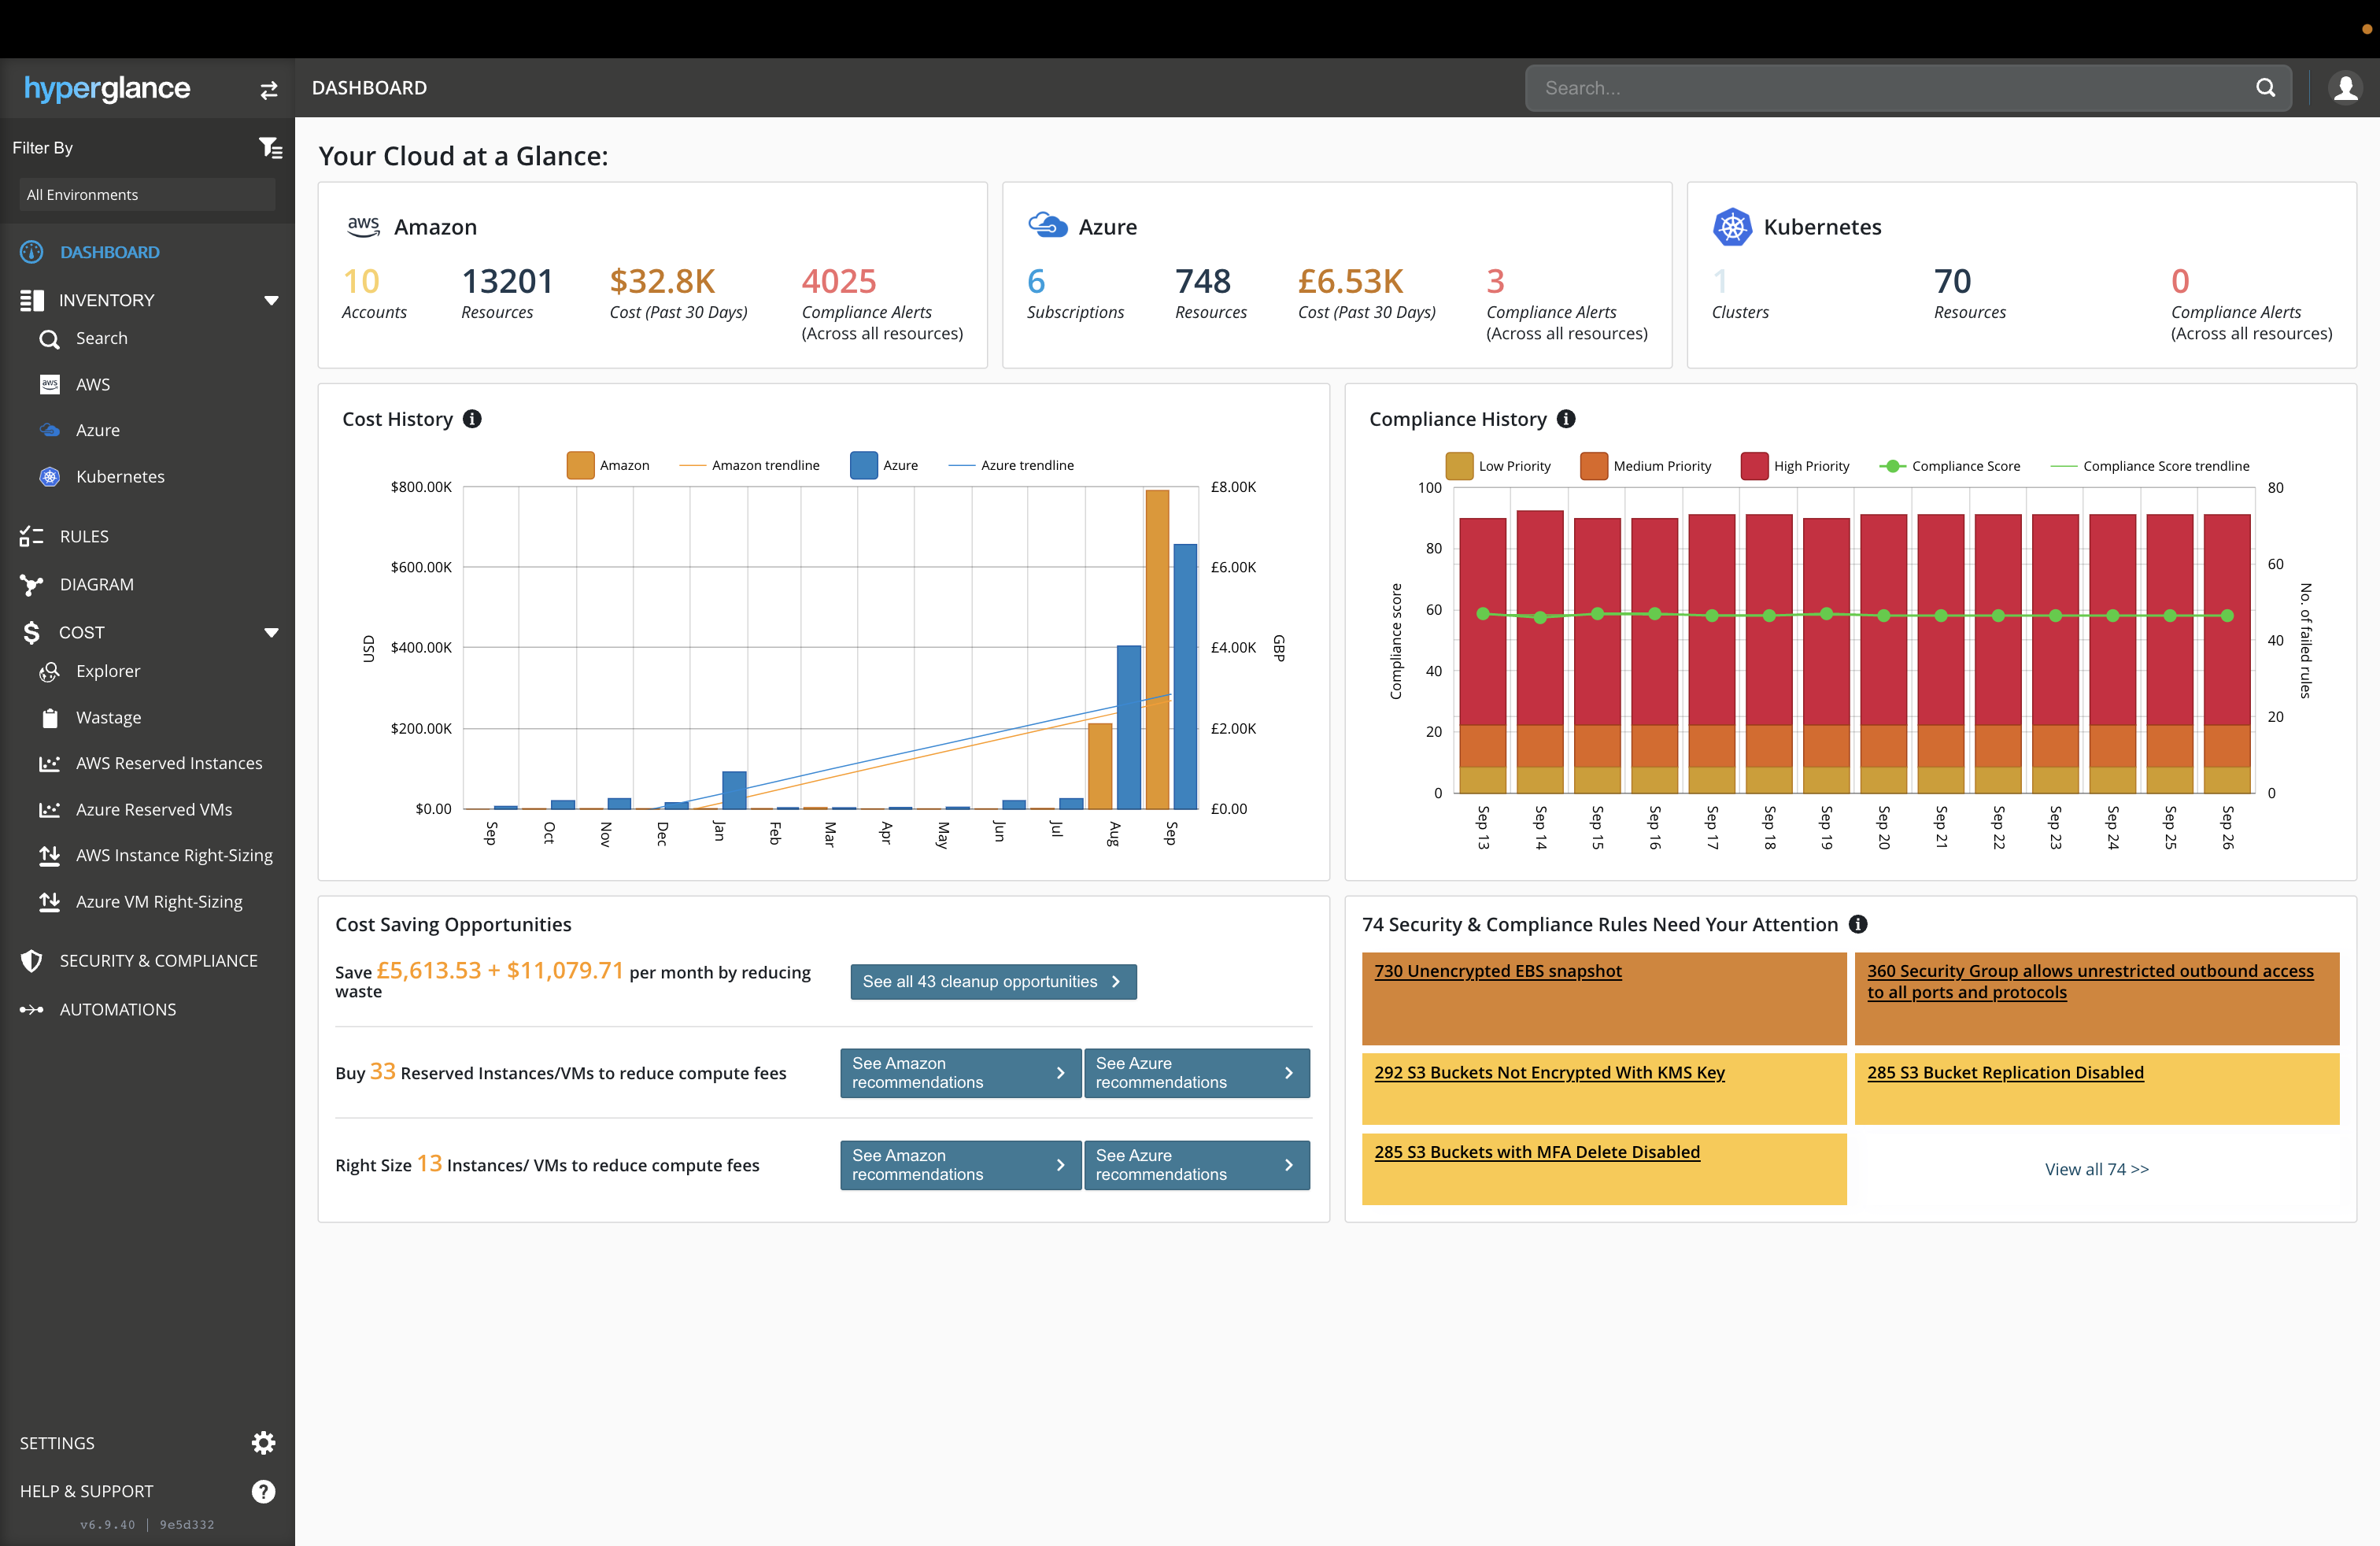Toggle Amazon series in cost legend
Image resolution: width=2380 pixels, height=1546 pixels.
(x=580, y=465)
